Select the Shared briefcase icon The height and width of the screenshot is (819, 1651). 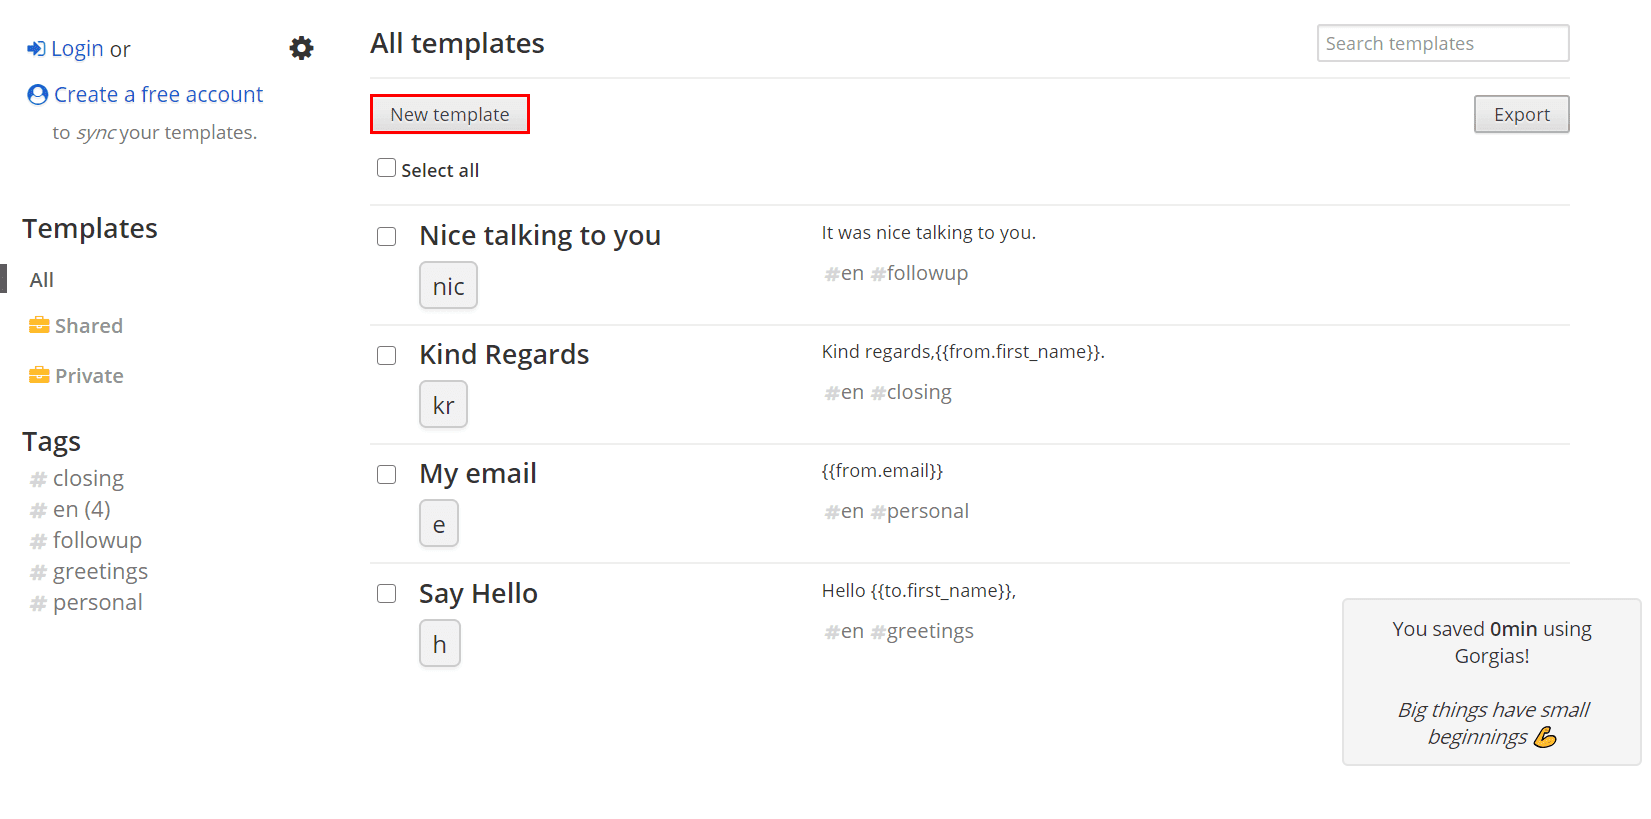coord(39,325)
